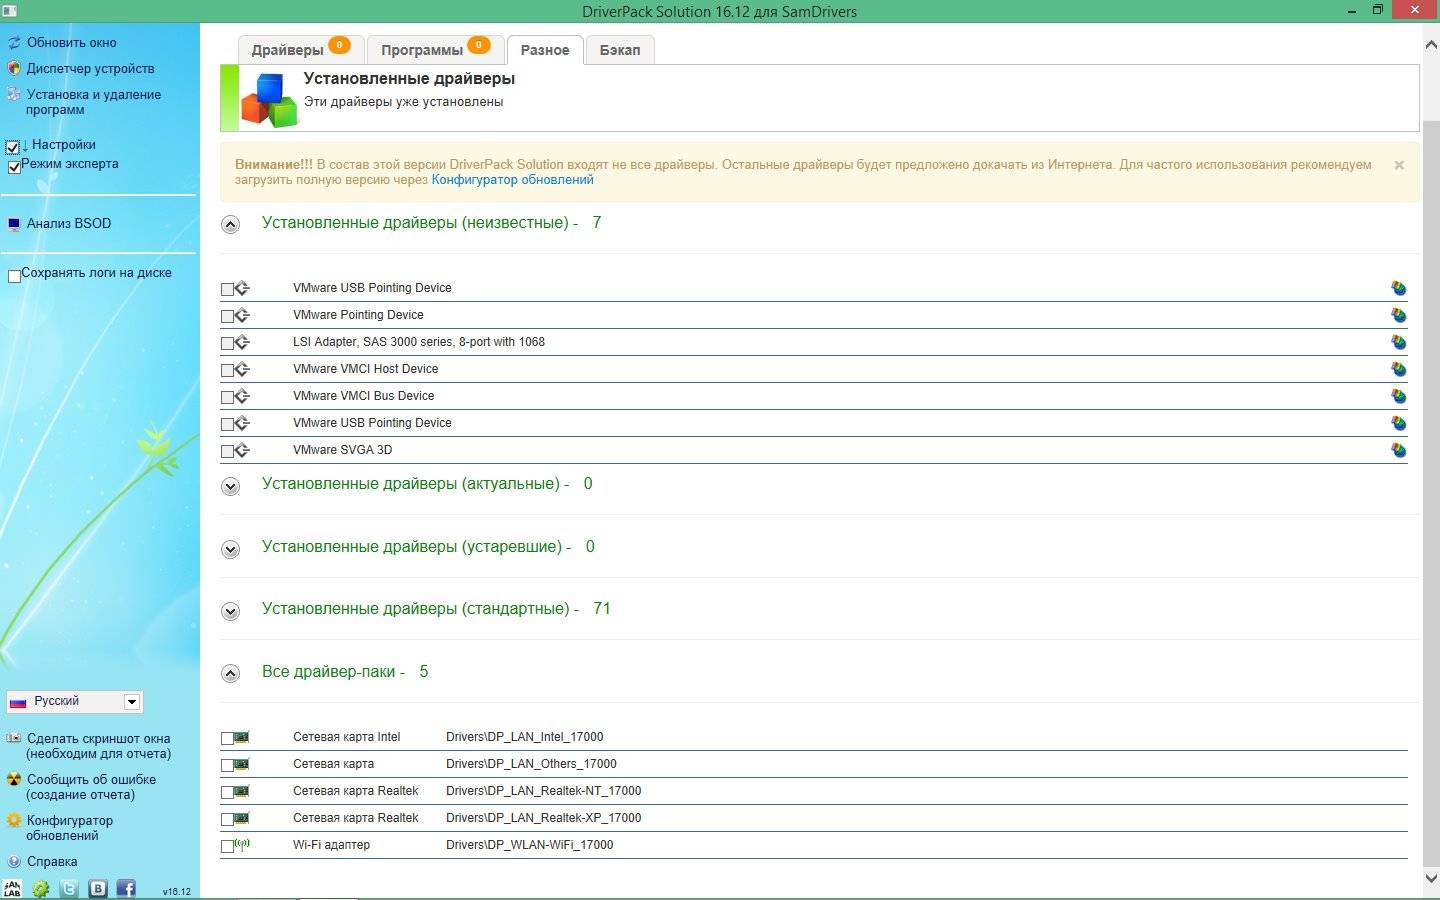Click the help question mark icon
The width and height of the screenshot is (1440, 900).
[x=13, y=862]
